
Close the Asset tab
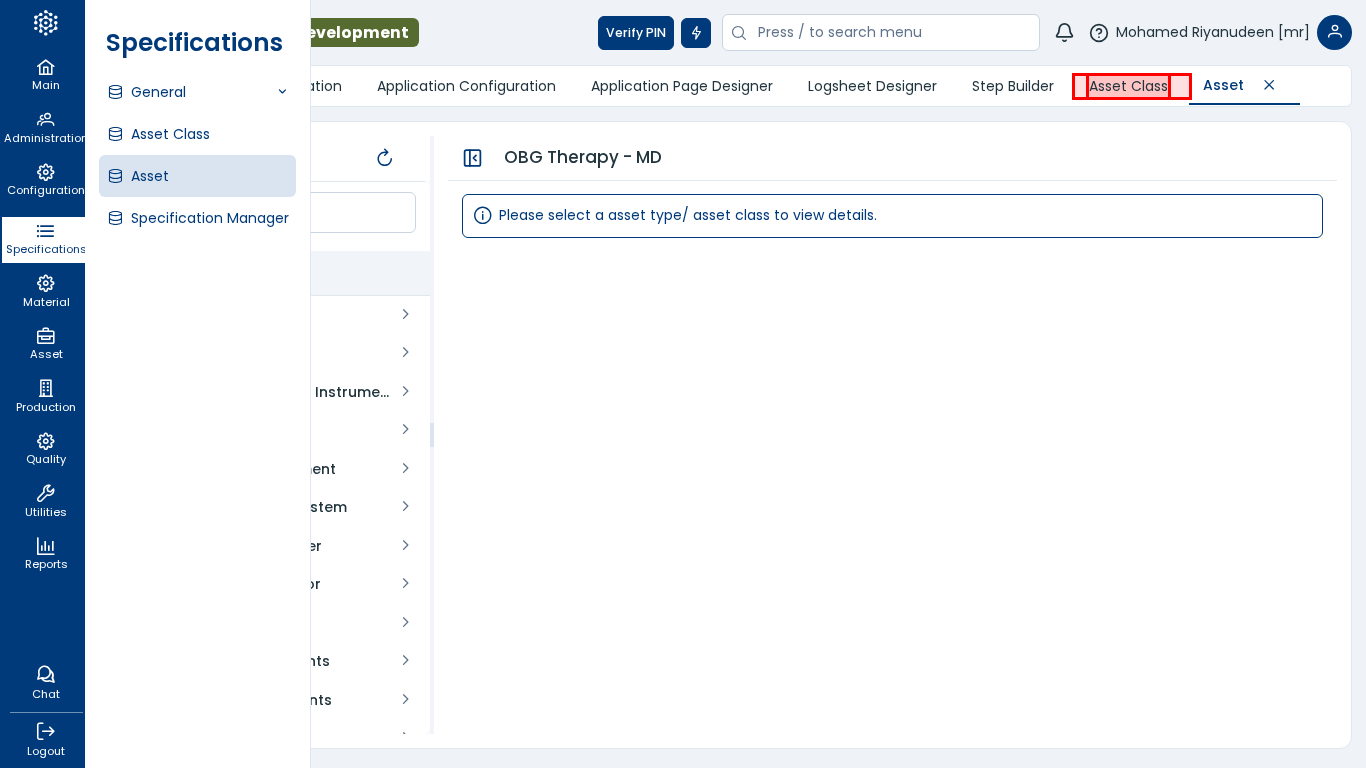click(x=1269, y=85)
